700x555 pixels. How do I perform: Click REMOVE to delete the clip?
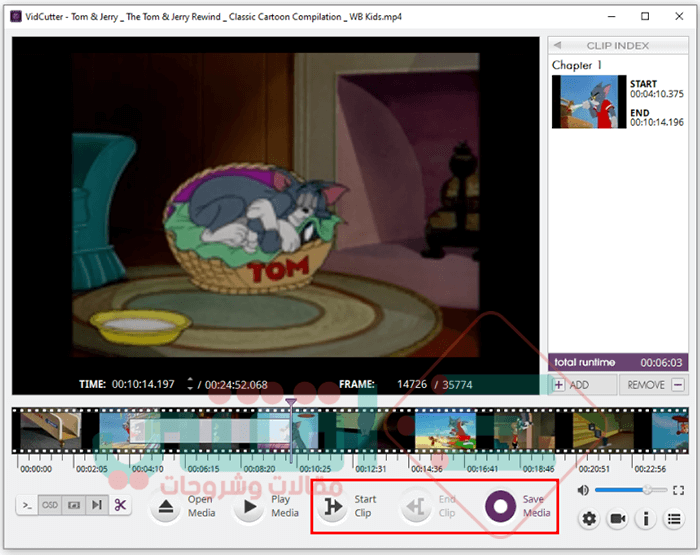[x=654, y=385]
